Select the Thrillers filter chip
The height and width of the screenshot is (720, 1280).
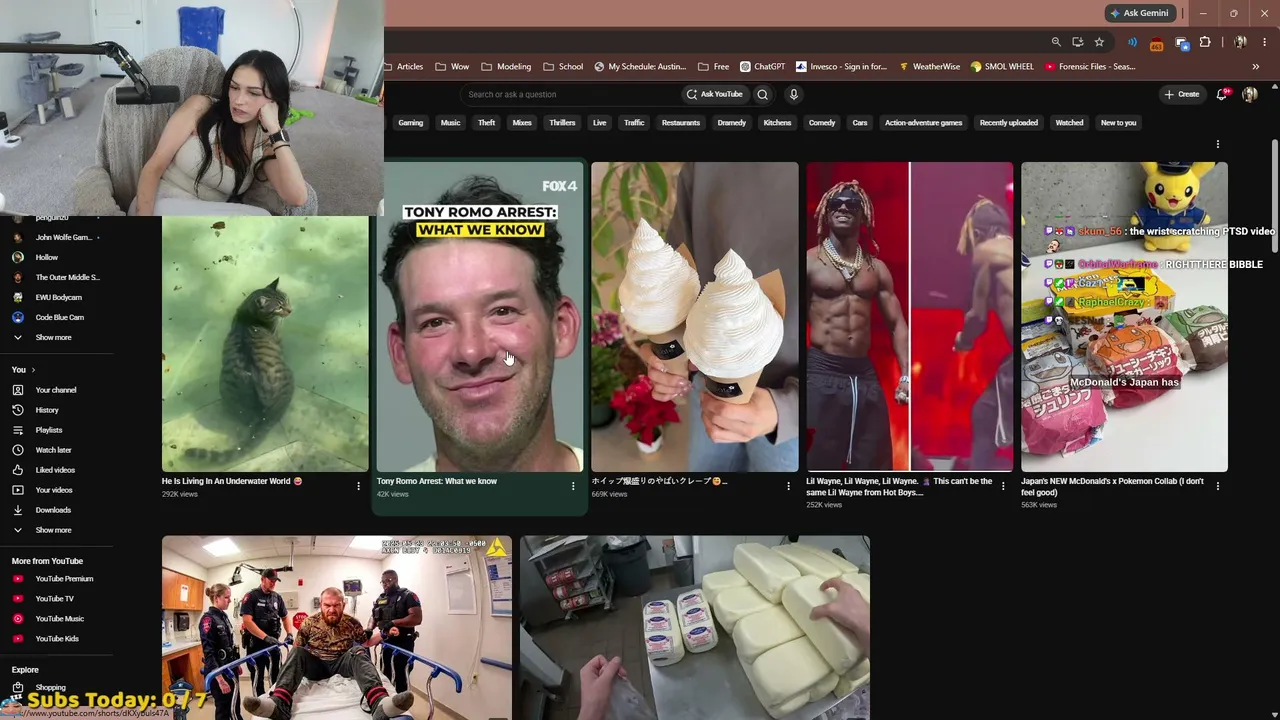coord(562,123)
